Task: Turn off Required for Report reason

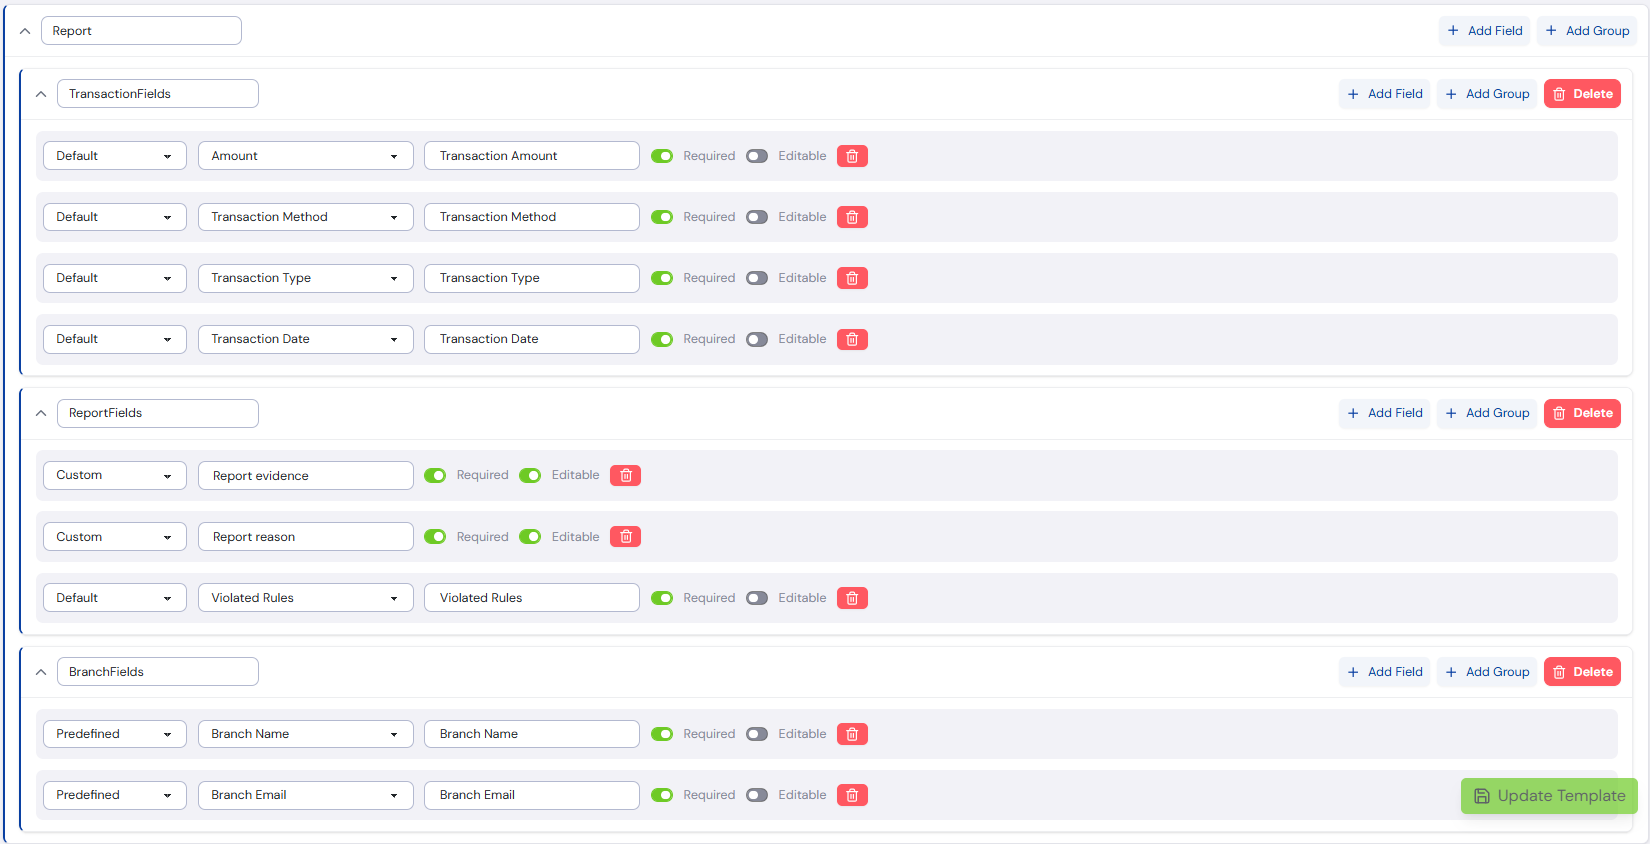Action: click(435, 537)
